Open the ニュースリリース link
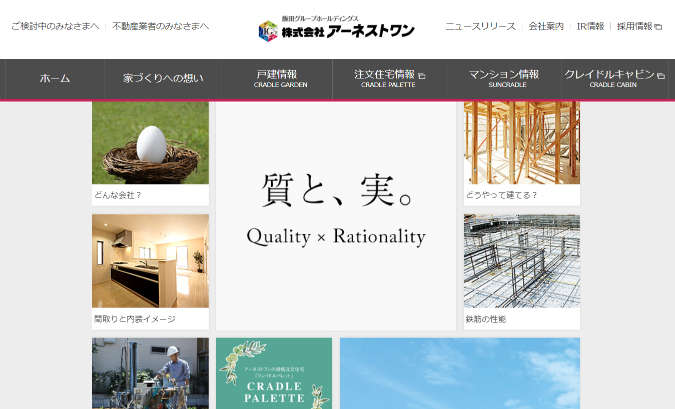This screenshot has width=675, height=409. (x=480, y=26)
